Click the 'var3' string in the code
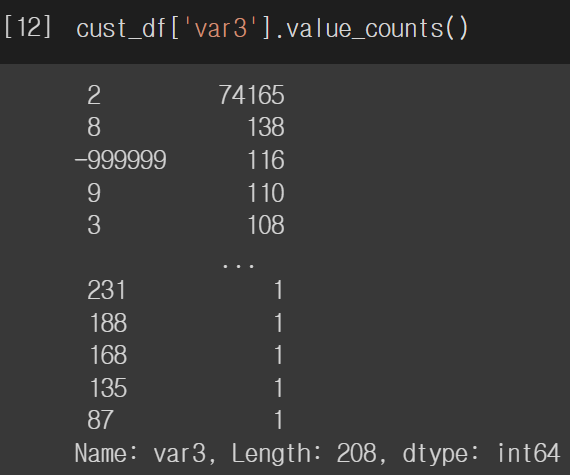This screenshot has width=570, height=475. (x=221, y=28)
